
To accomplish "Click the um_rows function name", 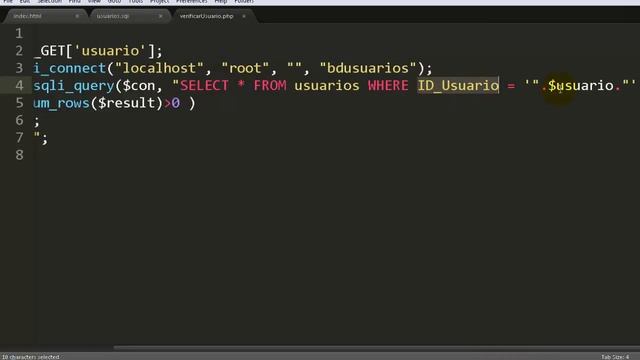I will (x=62, y=103).
